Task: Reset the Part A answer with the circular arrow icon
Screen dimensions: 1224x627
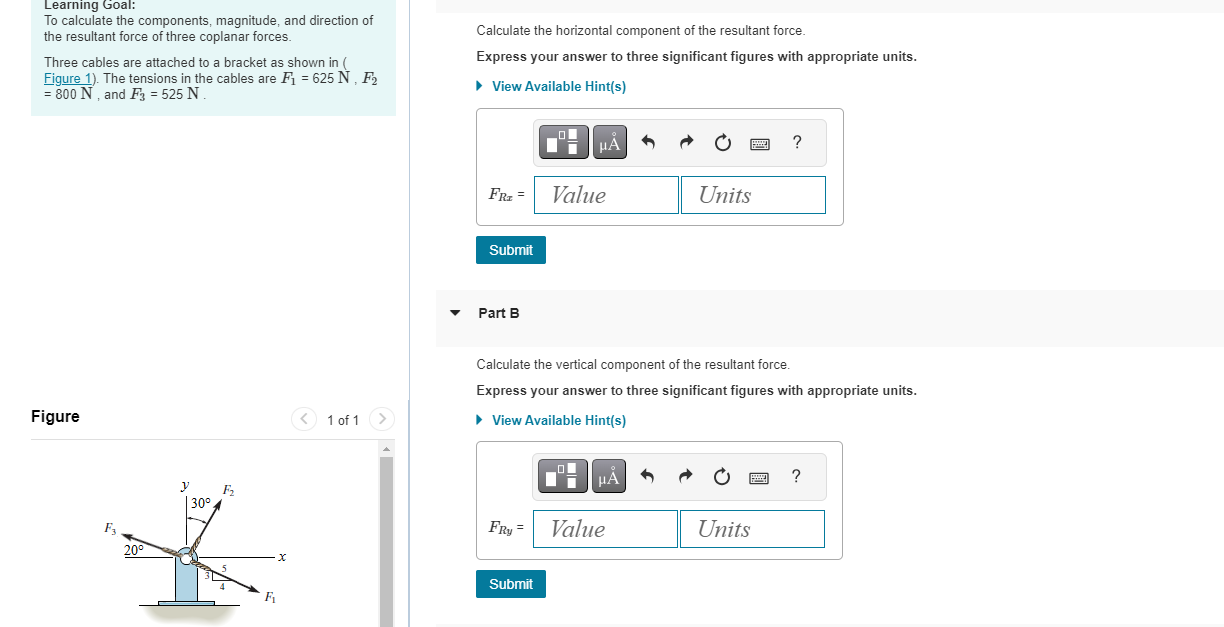Action: point(722,142)
